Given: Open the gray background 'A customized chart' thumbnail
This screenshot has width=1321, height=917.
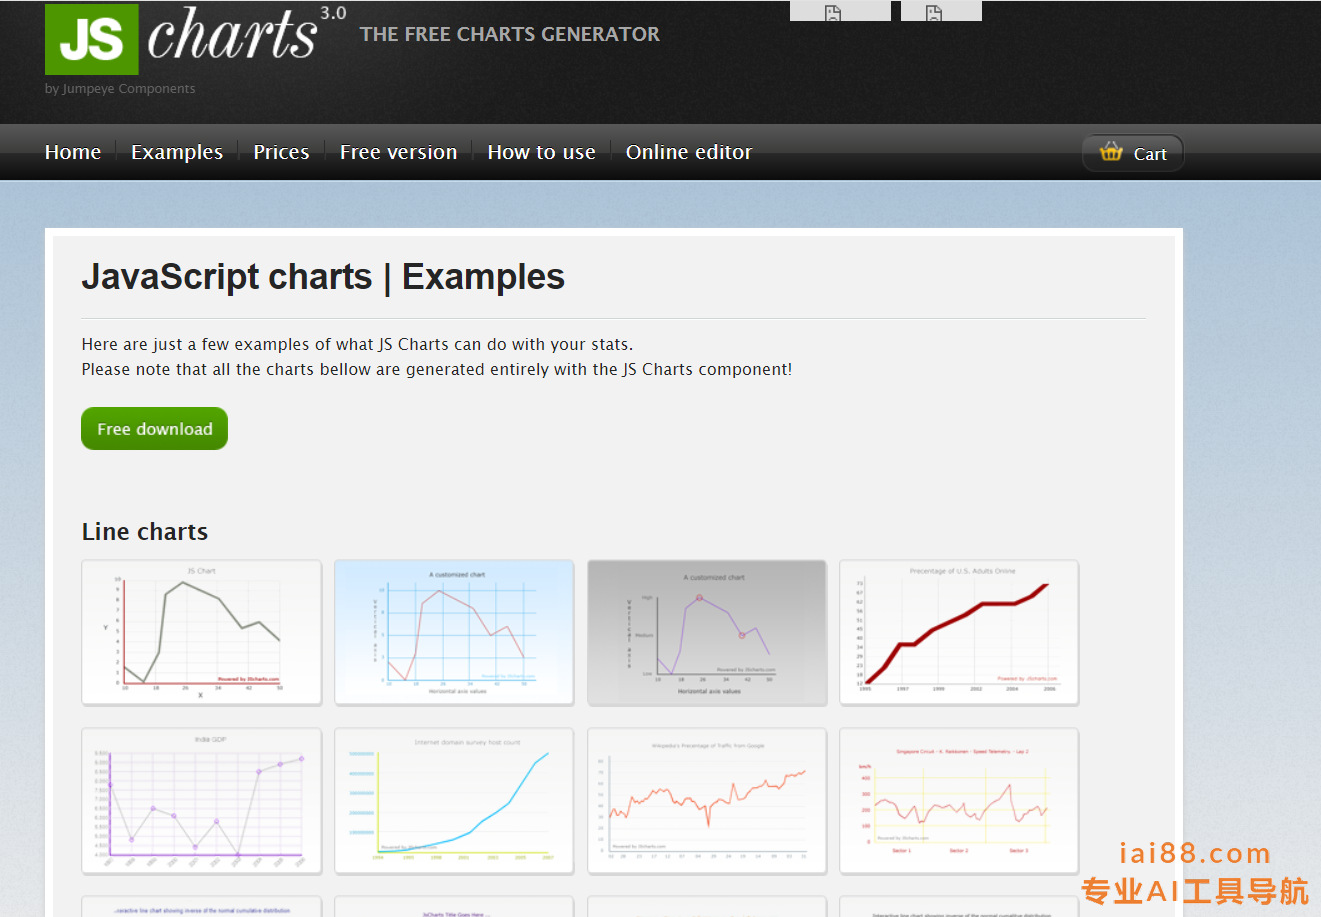Looking at the screenshot, I should 707,632.
